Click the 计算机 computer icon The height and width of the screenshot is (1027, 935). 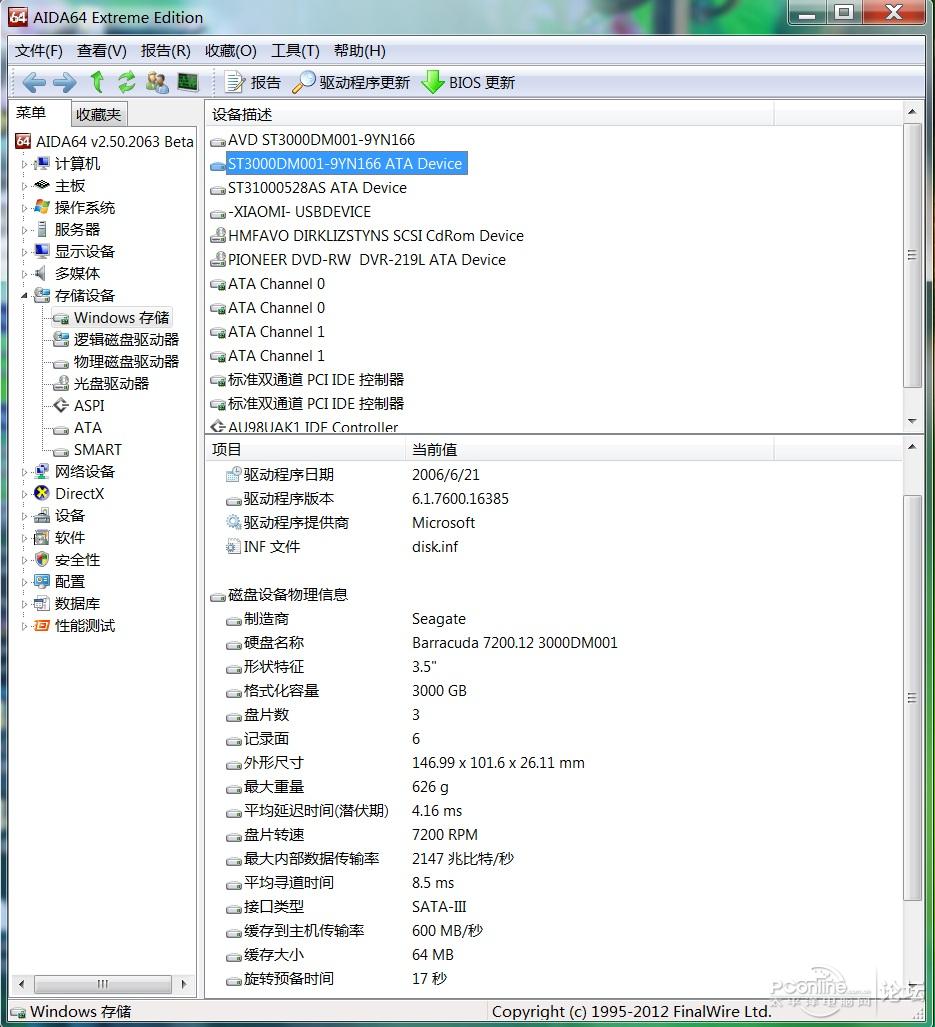click(x=42, y=164)
